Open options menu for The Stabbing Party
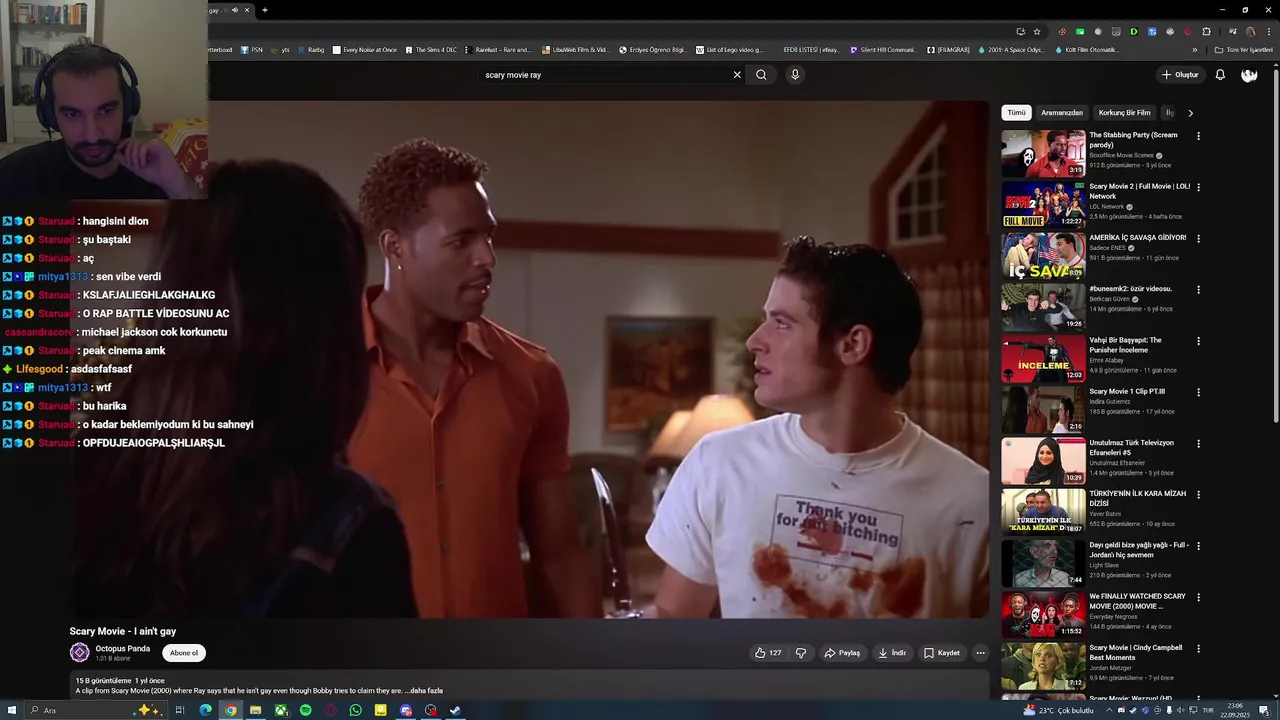 click(1199, 136)
